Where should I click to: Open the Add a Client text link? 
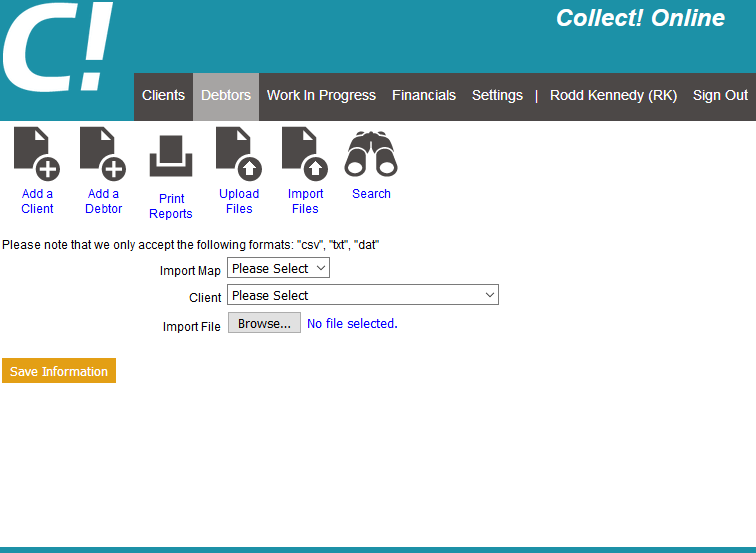37,201
